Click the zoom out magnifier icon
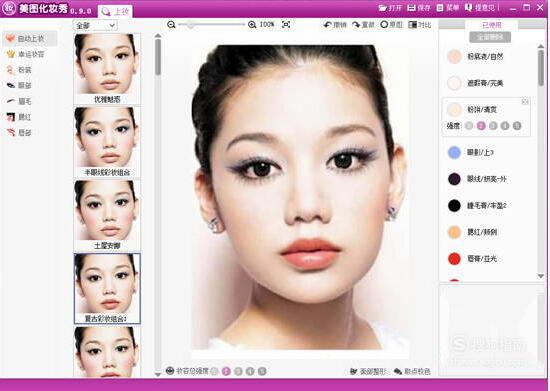The image size is (550, 391). (171, 25)
